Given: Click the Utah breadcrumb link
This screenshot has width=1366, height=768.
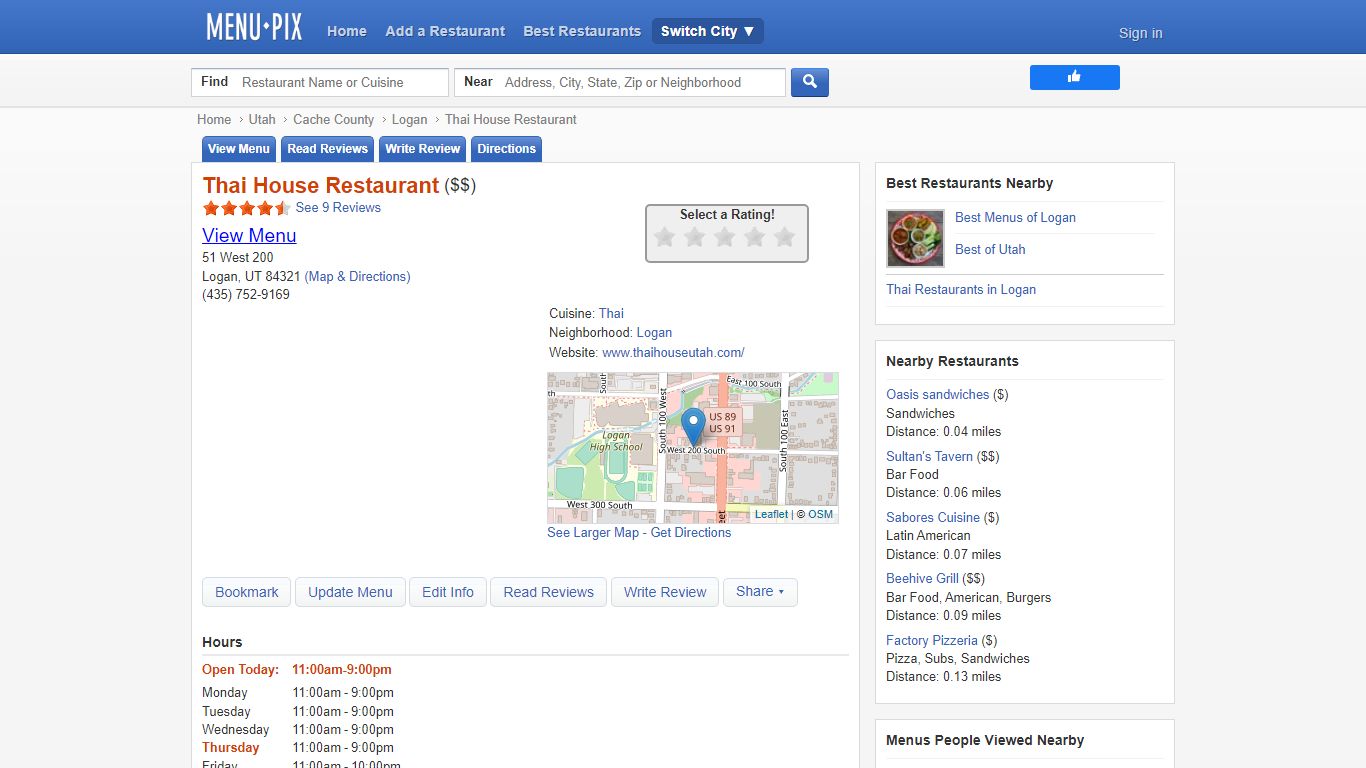Looking at the screenshot, I should (262, 119).
